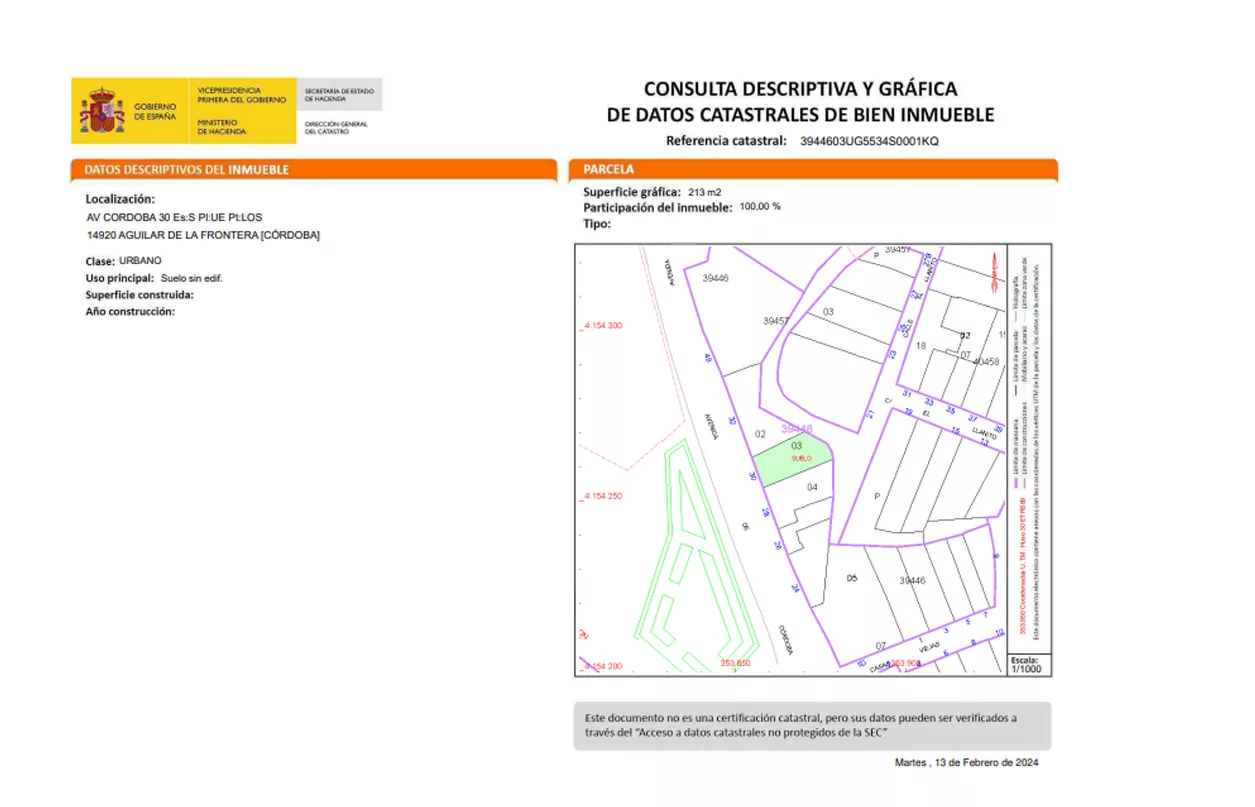The height and width of the screenshot is (807, 1255).
Task: Click the date Martes, 13 de Febrero de 2024
Action: tap(966, 763)
